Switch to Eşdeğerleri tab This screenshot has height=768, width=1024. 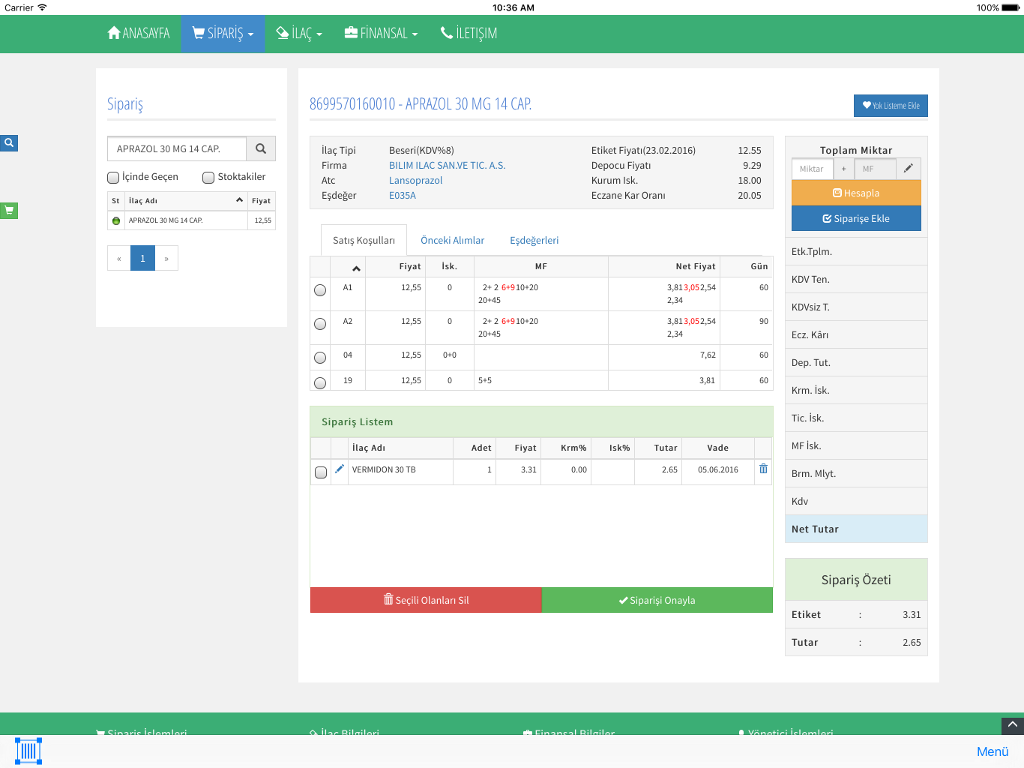coord(534,240)
